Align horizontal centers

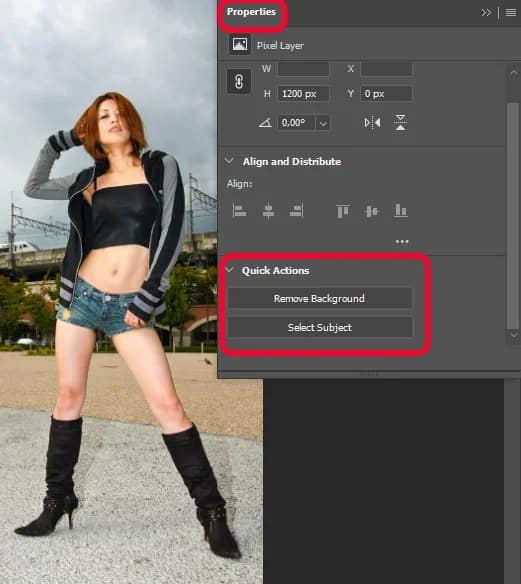pos(268,211)
